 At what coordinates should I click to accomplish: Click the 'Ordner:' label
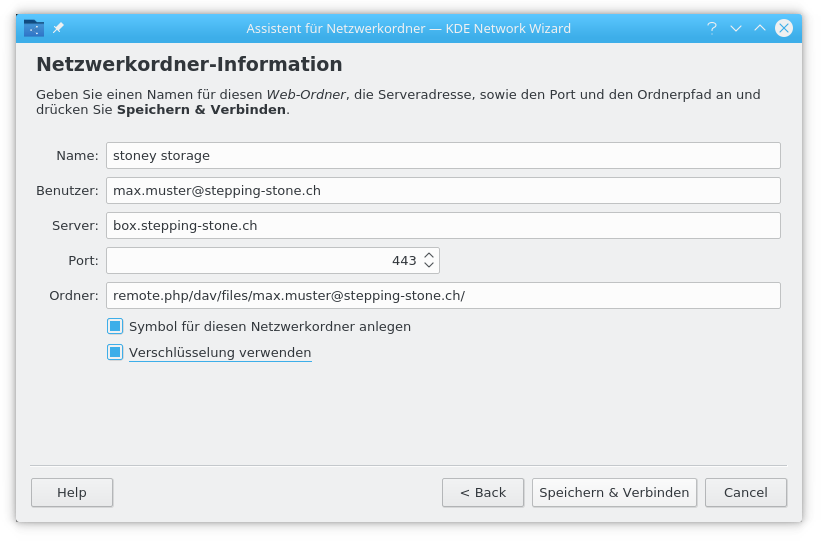coord(74,296)
